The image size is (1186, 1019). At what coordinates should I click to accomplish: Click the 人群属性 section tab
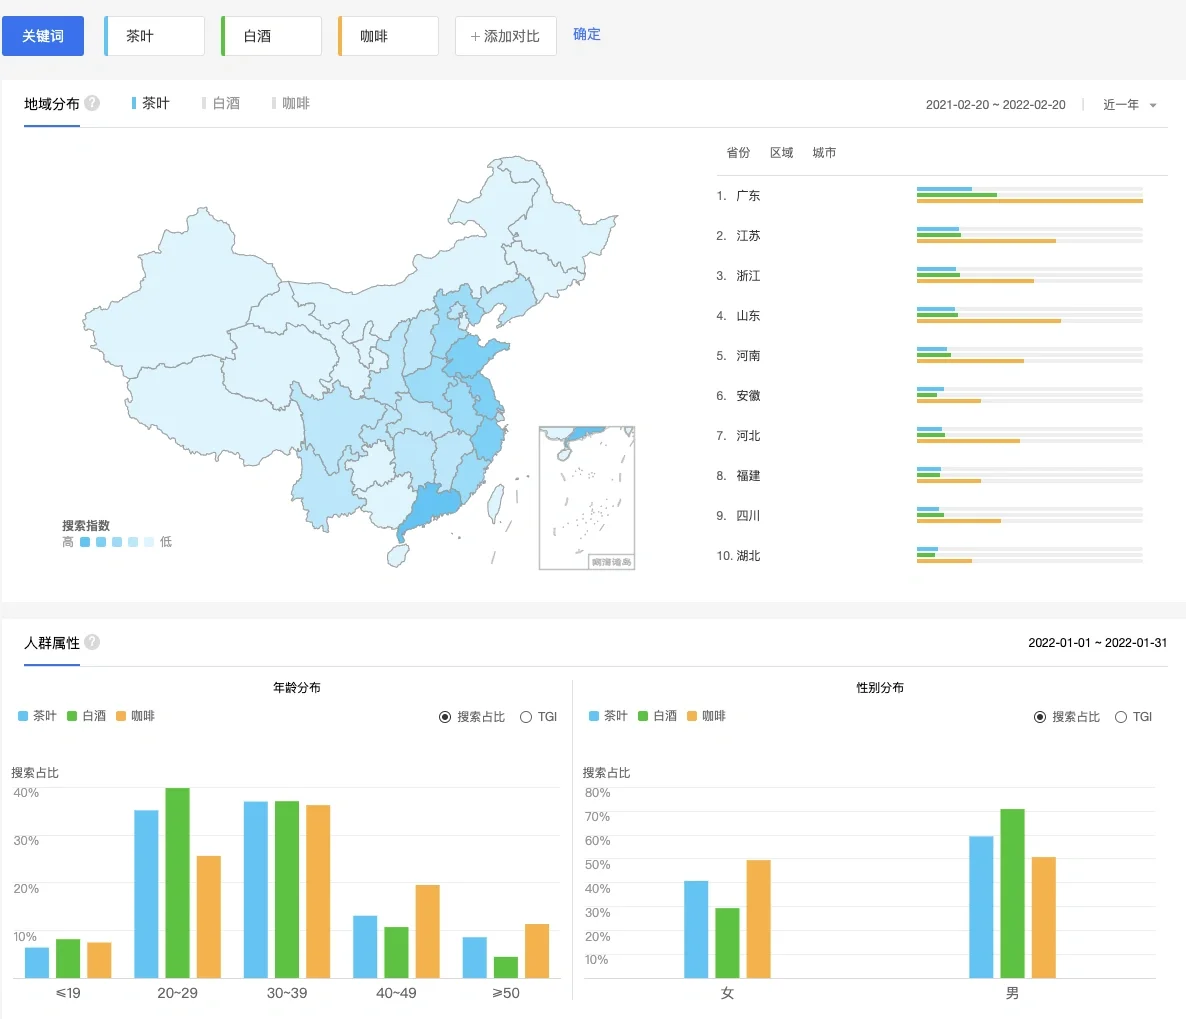coord(51,643)
